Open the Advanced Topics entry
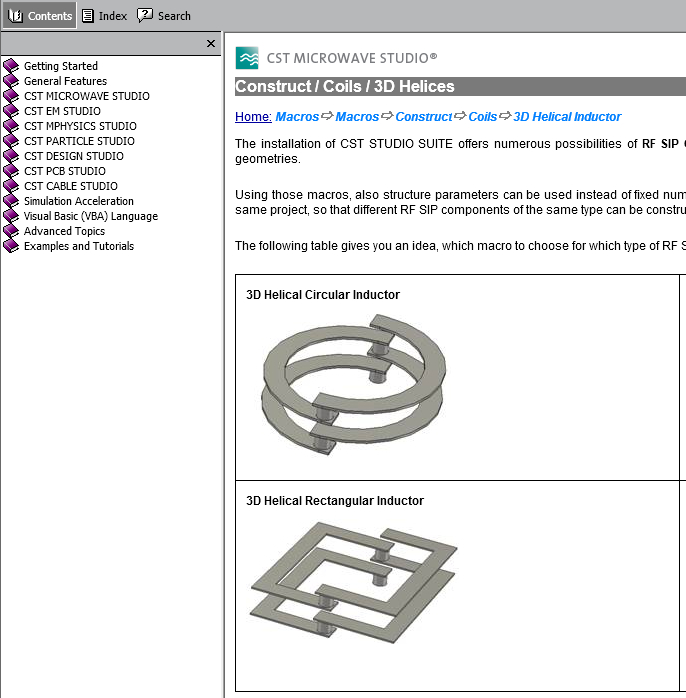Image resolution: width=686 pixels, height=698 pixels. click(65, 231)
